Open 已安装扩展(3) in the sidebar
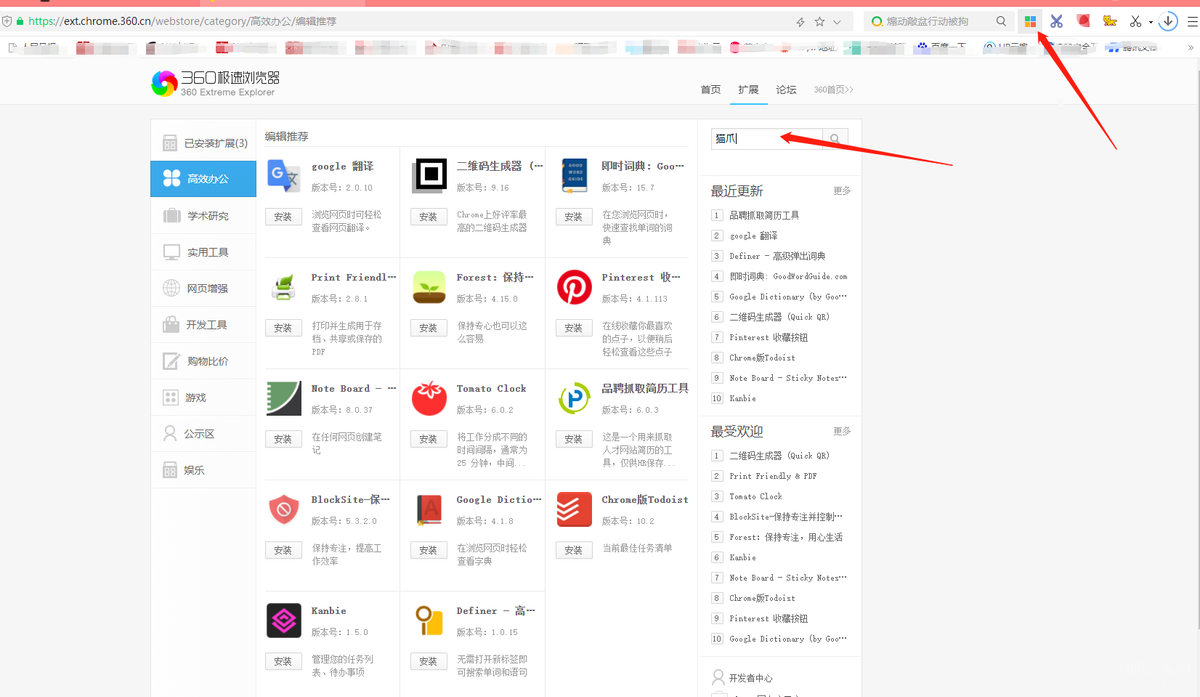The width and height of the screenshot is (1200, 697). pos(204,143)
